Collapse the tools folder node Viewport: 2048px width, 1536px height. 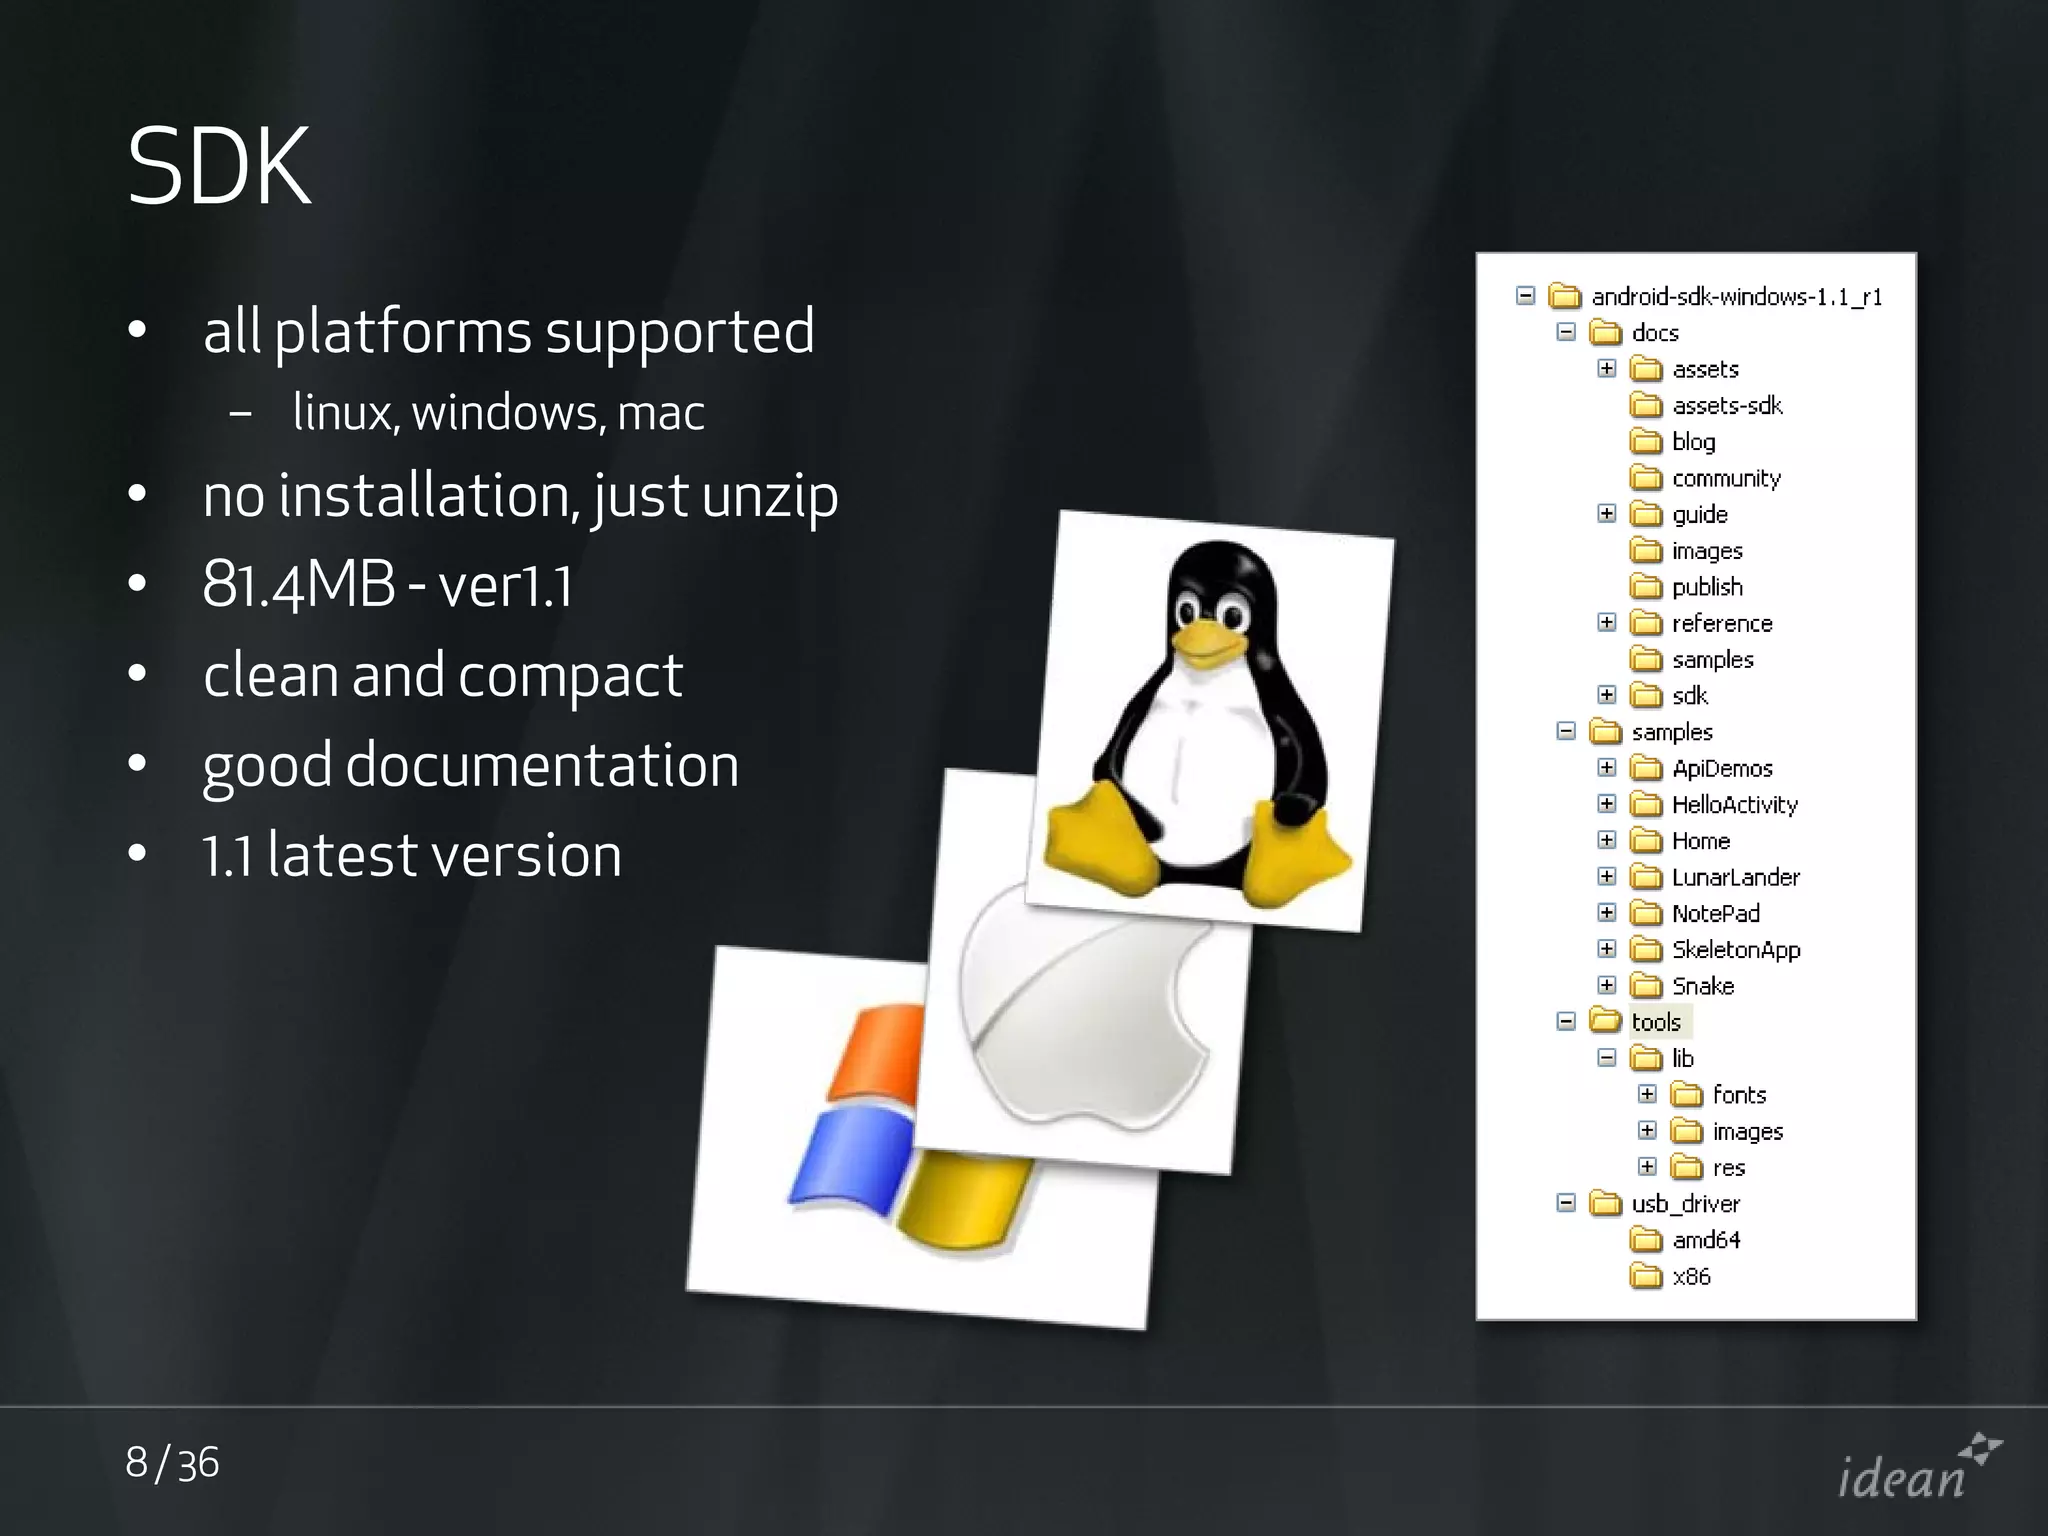tap(1566, 1021)
